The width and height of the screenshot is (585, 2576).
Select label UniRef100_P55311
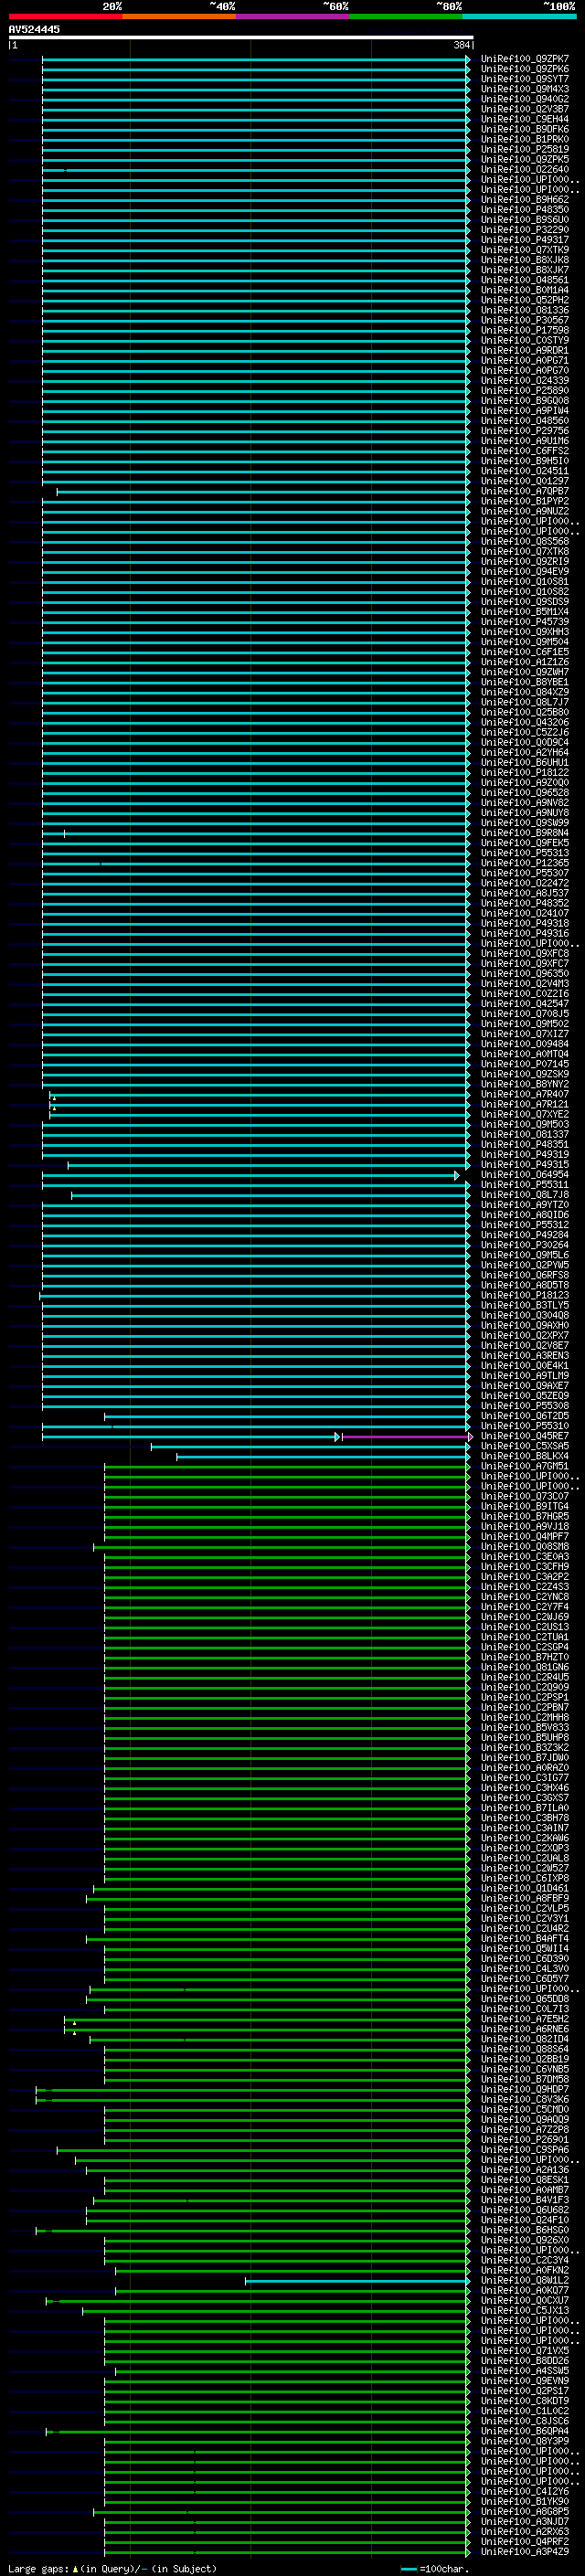(525, 1185)
